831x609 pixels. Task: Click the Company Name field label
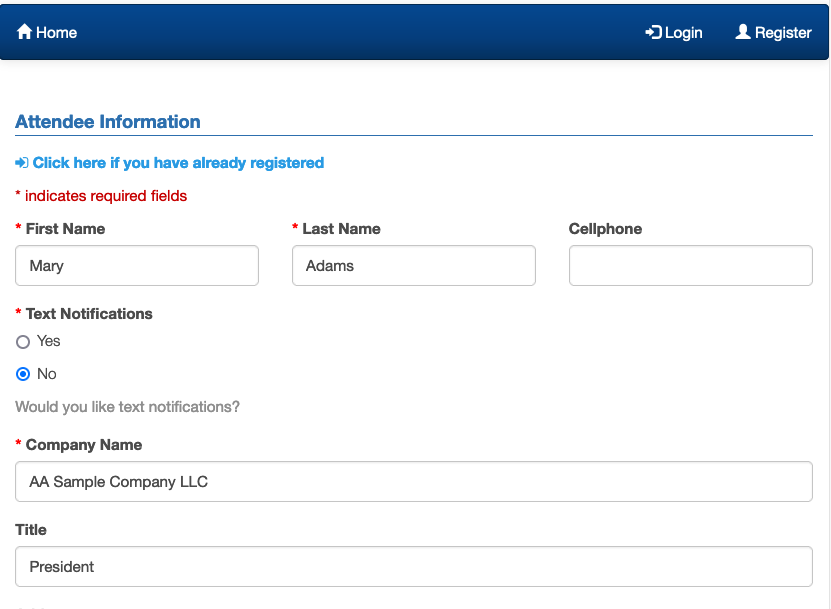pos(84,444)
